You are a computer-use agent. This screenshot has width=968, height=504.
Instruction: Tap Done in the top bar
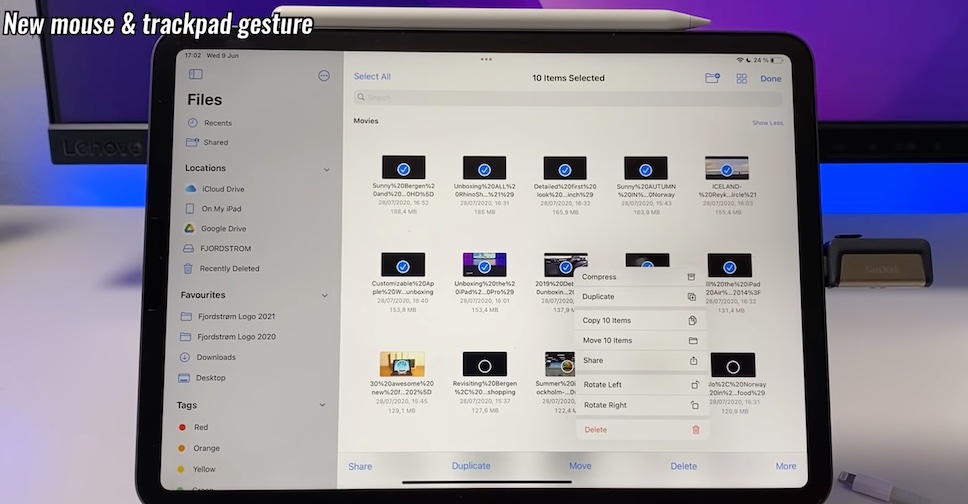pyautogui.click(x=771, y=78)
